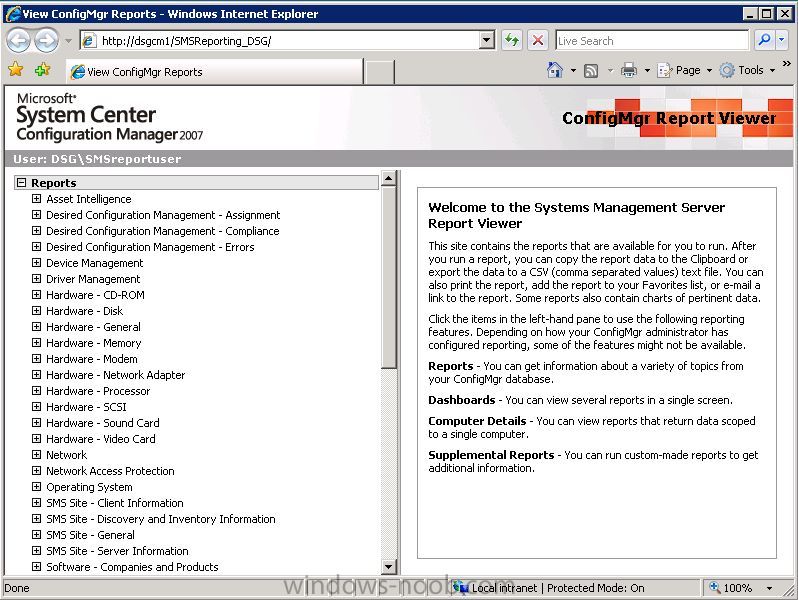Expand the Hardware - Memory node
The width and height of the screenshot is (798, 600).
(x=36, y=342)
